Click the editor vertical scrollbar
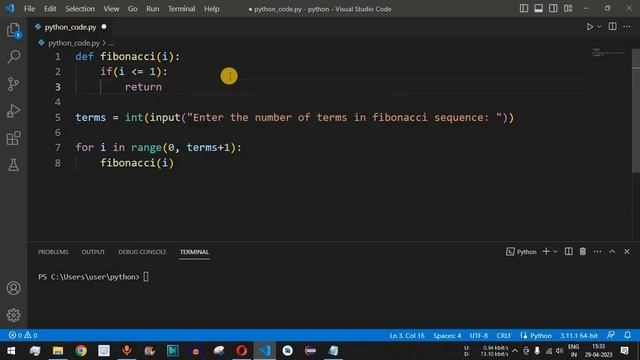The image size is (640, 360). click(x=636, y=110)
